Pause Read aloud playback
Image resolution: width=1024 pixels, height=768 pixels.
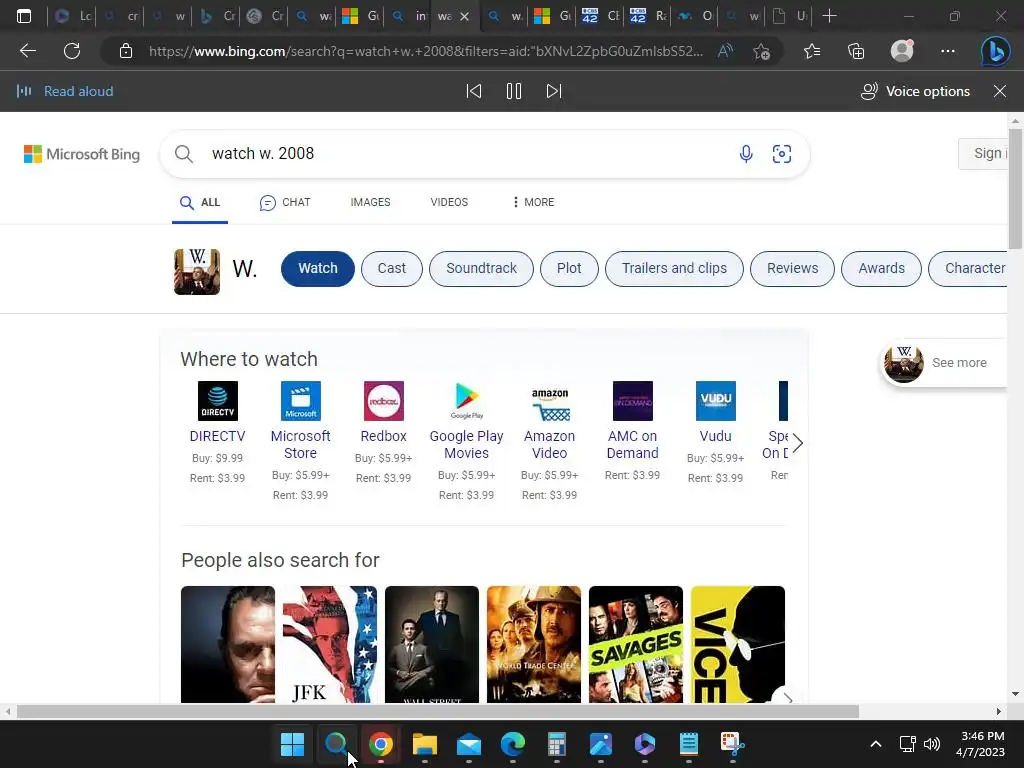click(514, 91)
